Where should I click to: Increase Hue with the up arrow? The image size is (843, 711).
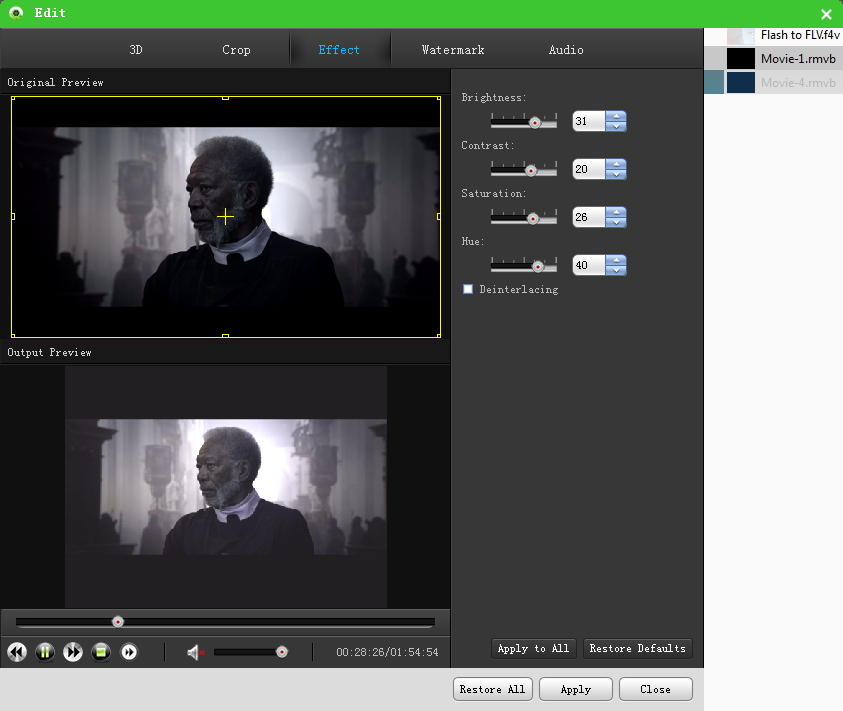616,259
